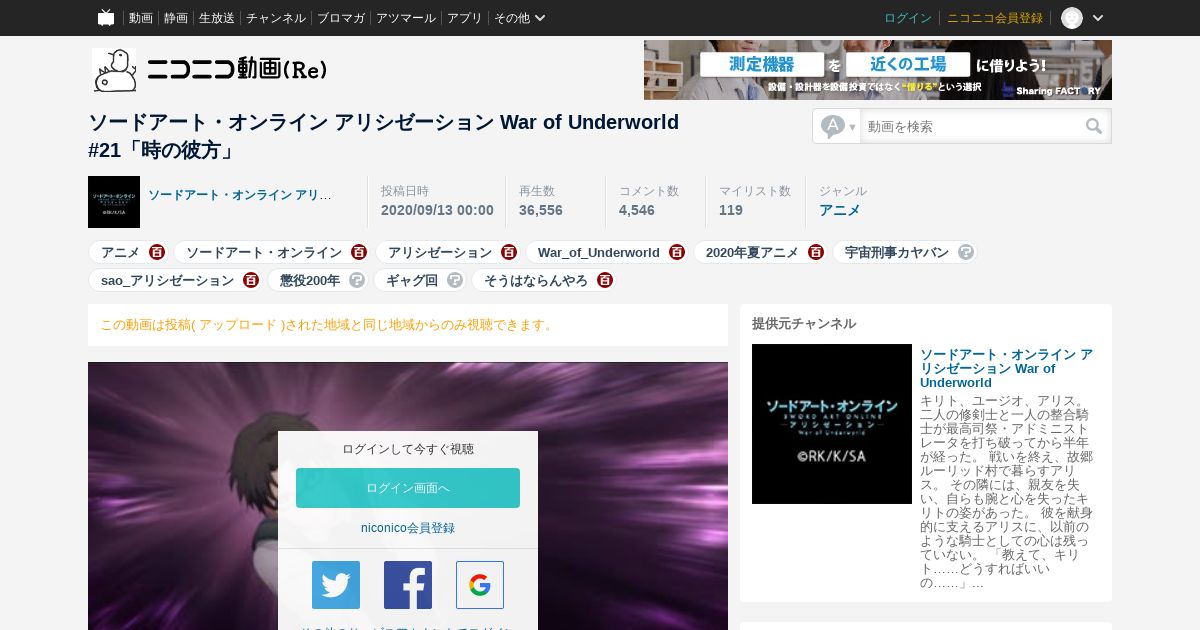Click dictionary icon beside sao_アリシゼーション tag
This screenshot has width=1200, height=630.
coord(251,280)
